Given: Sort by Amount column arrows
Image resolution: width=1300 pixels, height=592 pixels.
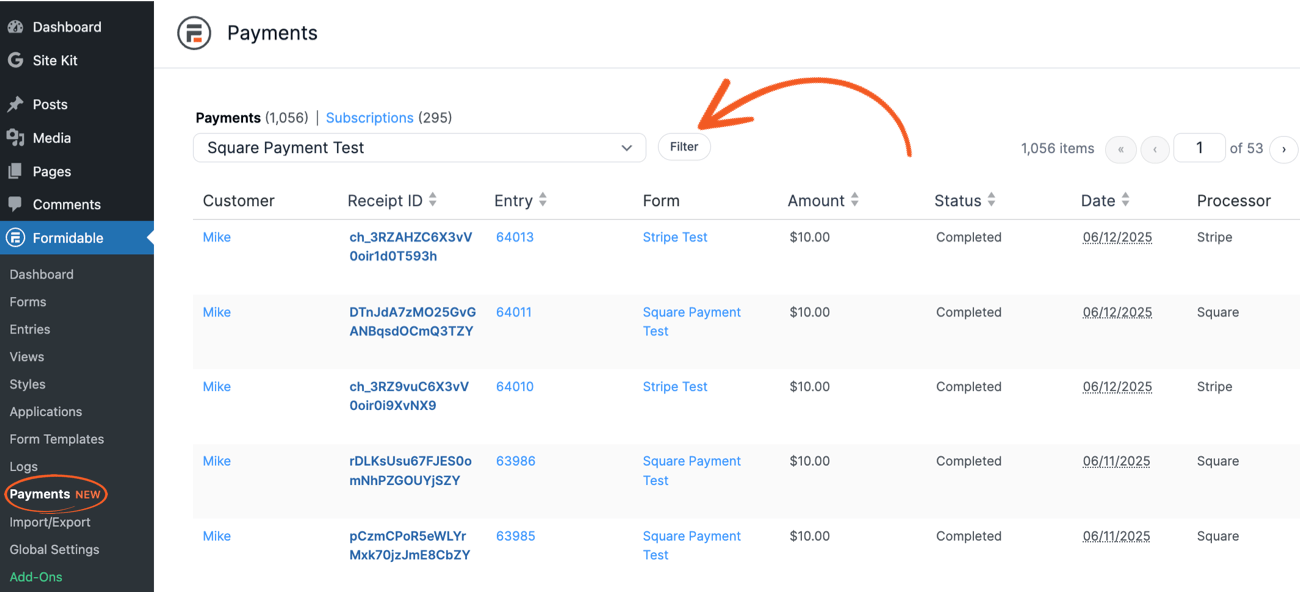Looking at the screenshot, I should 855,200.
